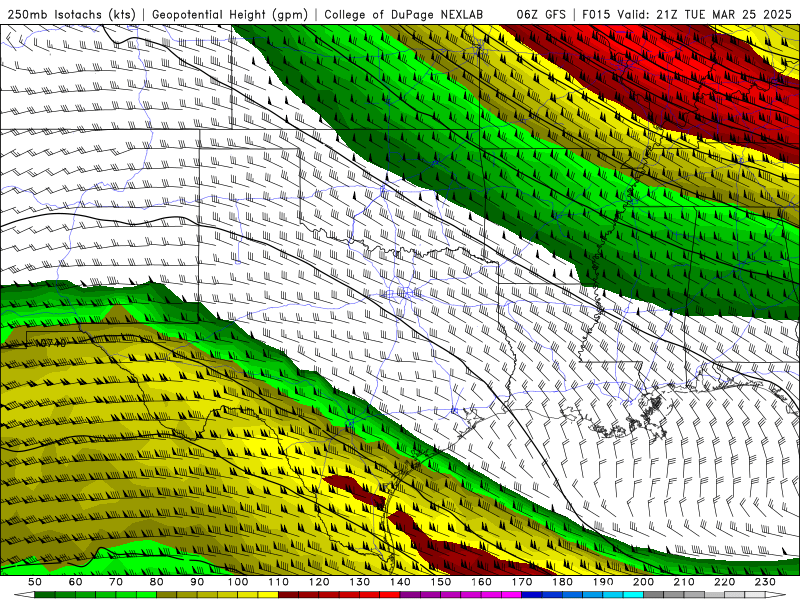Click the 190 label on the color scale
This screenshot has height=600, width=800.
click(603, 582)
